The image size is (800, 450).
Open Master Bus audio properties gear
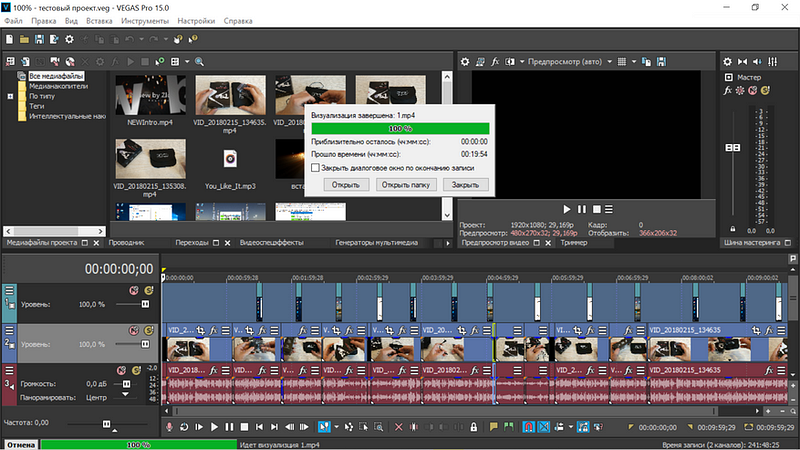(x=728, y=62)
